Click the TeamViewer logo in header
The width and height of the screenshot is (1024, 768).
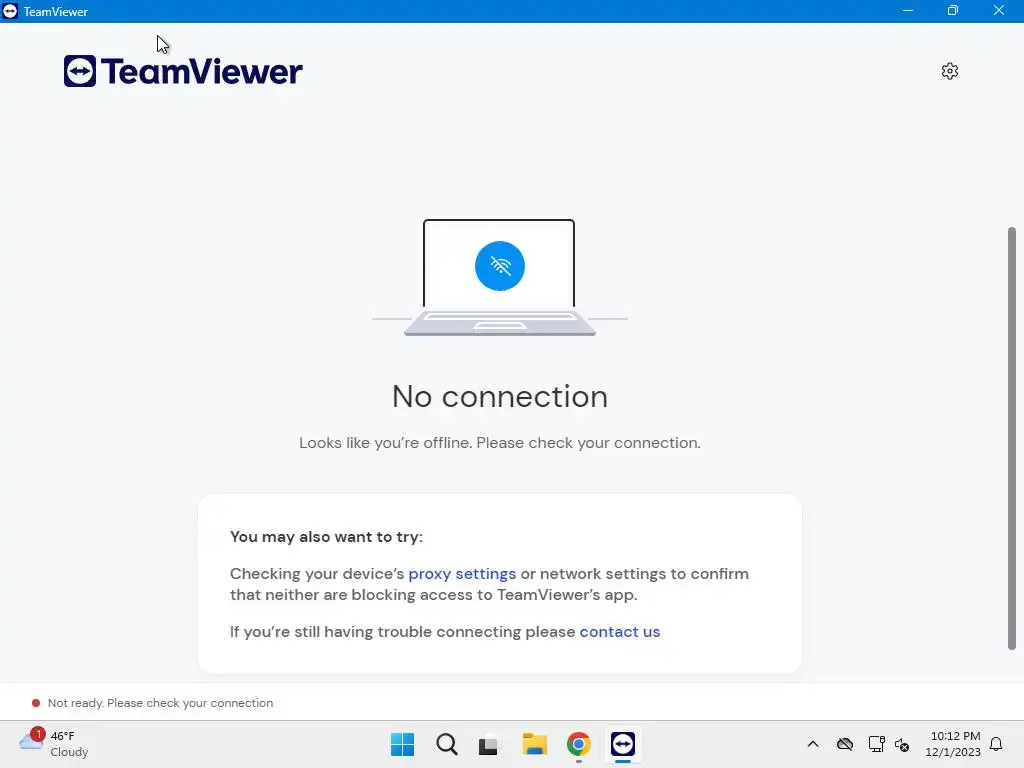pyautogui.click(x=183, y=71)
